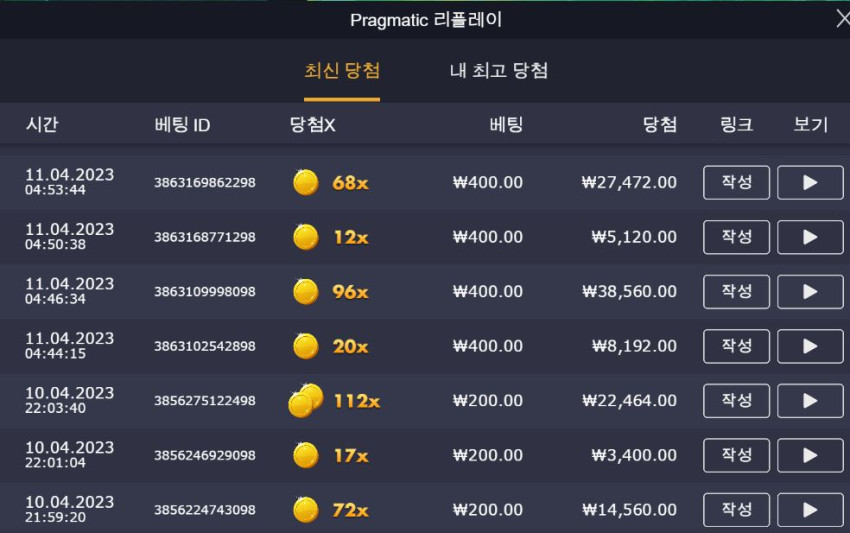The image size is (850, 533).
Task: Create link for bet 3863102542898
Action: (736, 346)
